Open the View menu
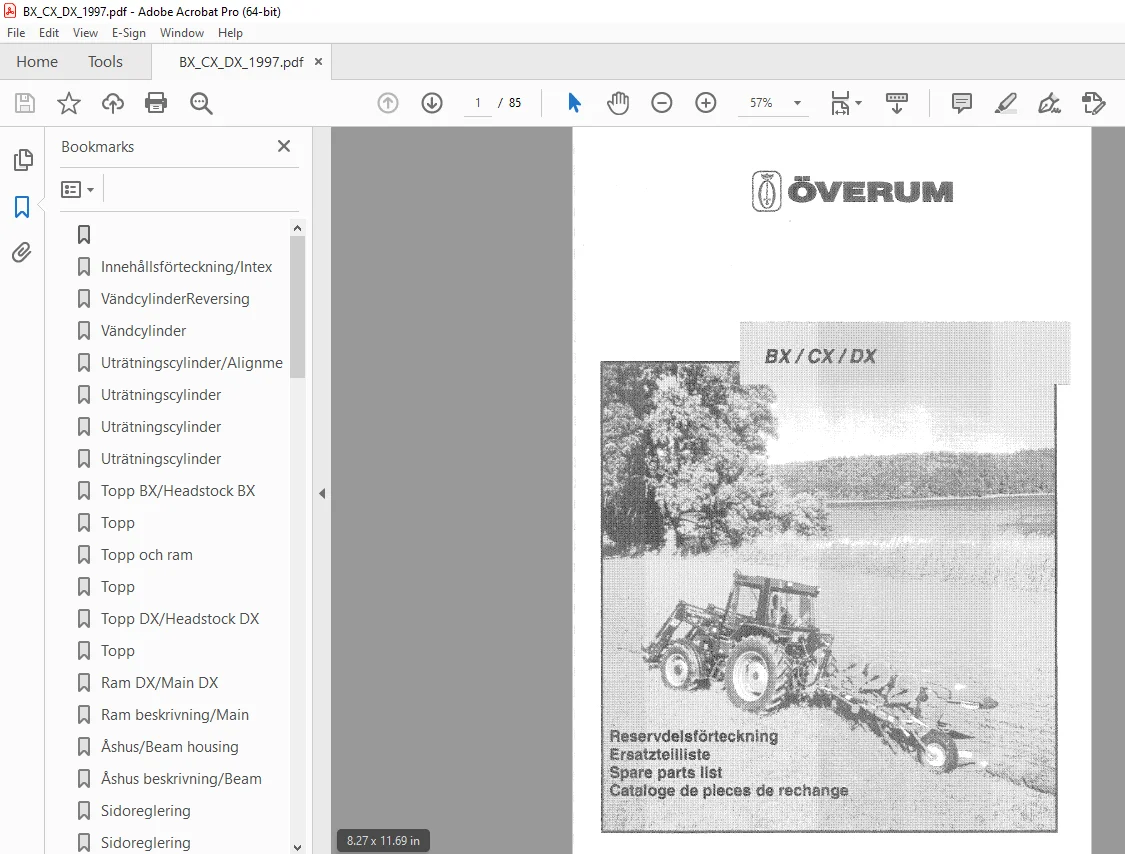The image size is (1125, 854). coord(85,33)
